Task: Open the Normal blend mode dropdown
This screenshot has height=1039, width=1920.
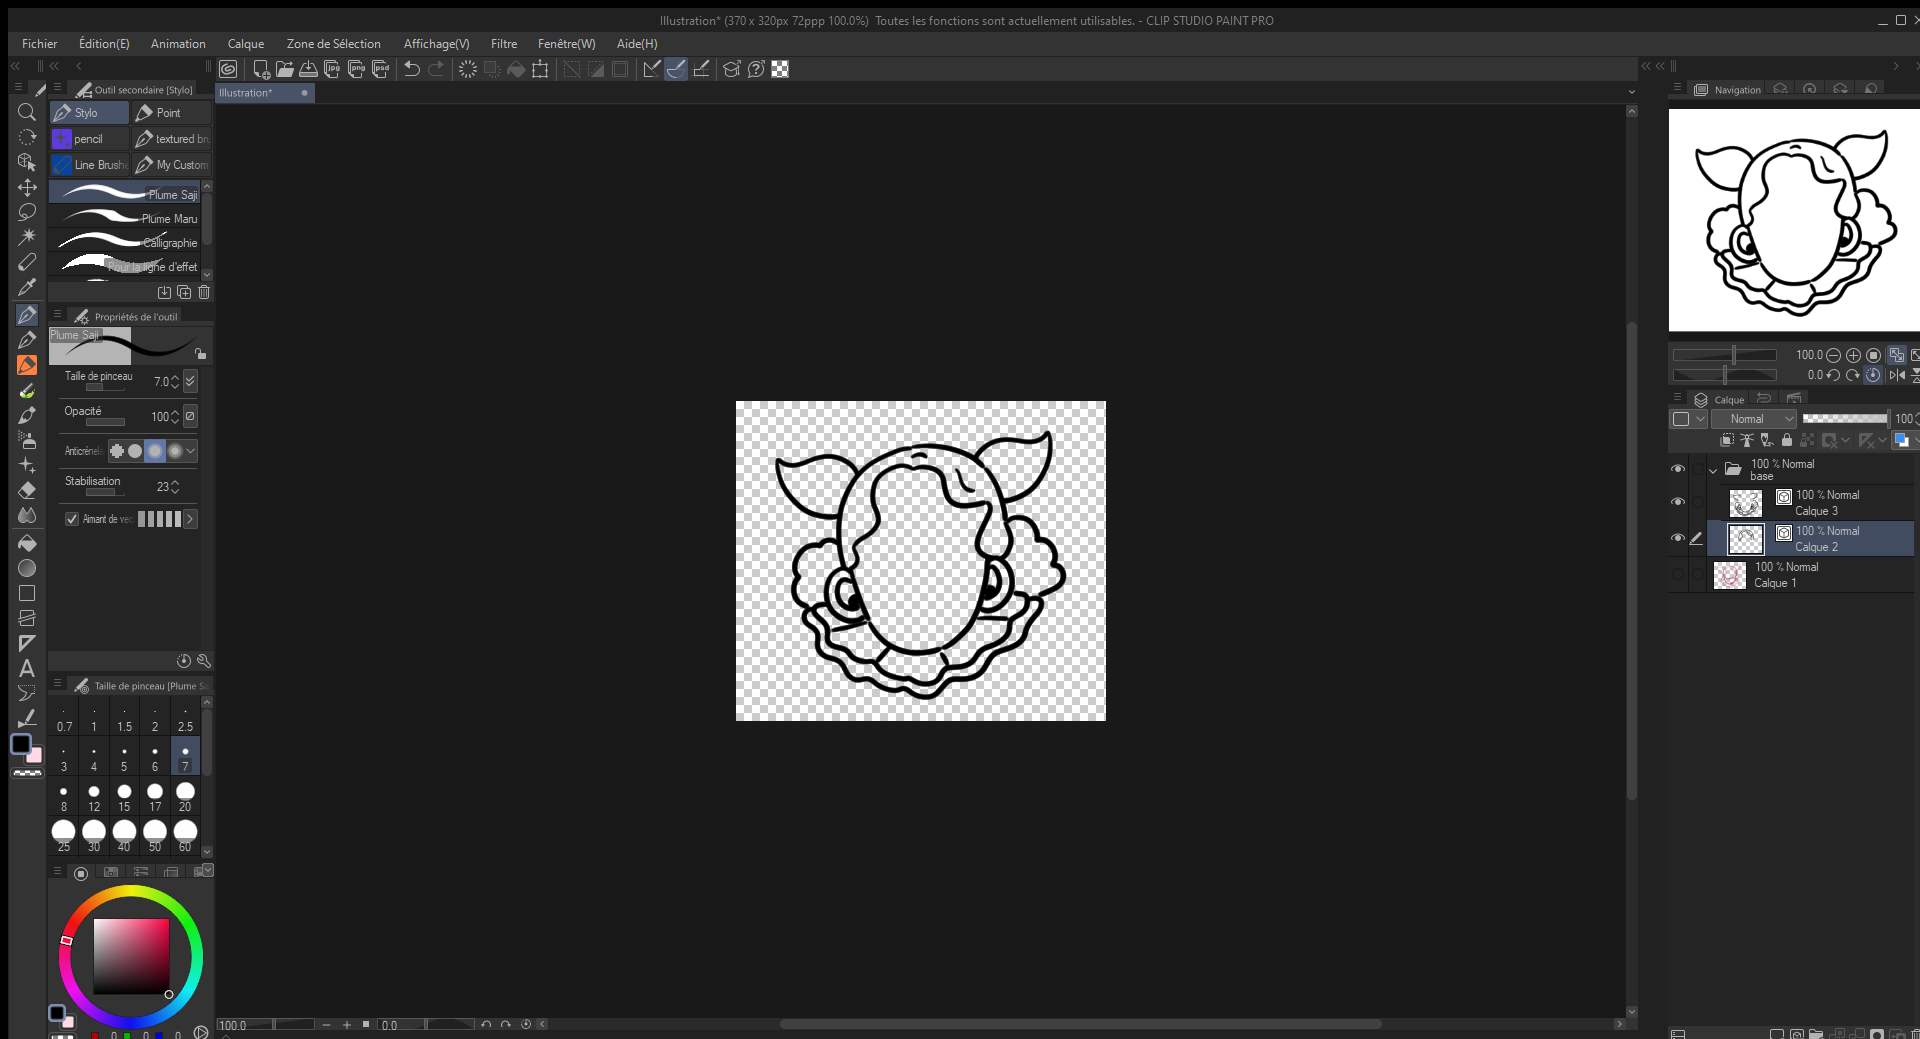Action: pos(1754,419)
